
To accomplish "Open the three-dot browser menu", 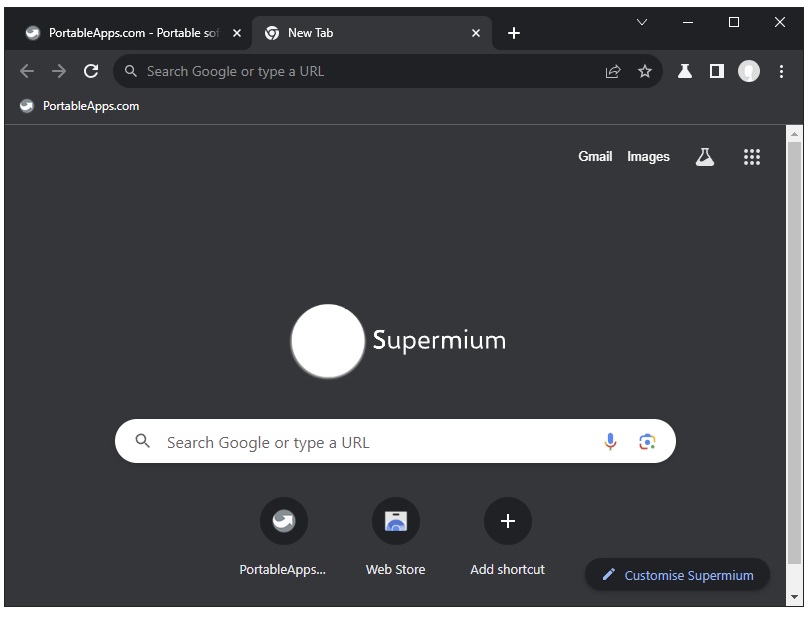I will pos(781,71).
